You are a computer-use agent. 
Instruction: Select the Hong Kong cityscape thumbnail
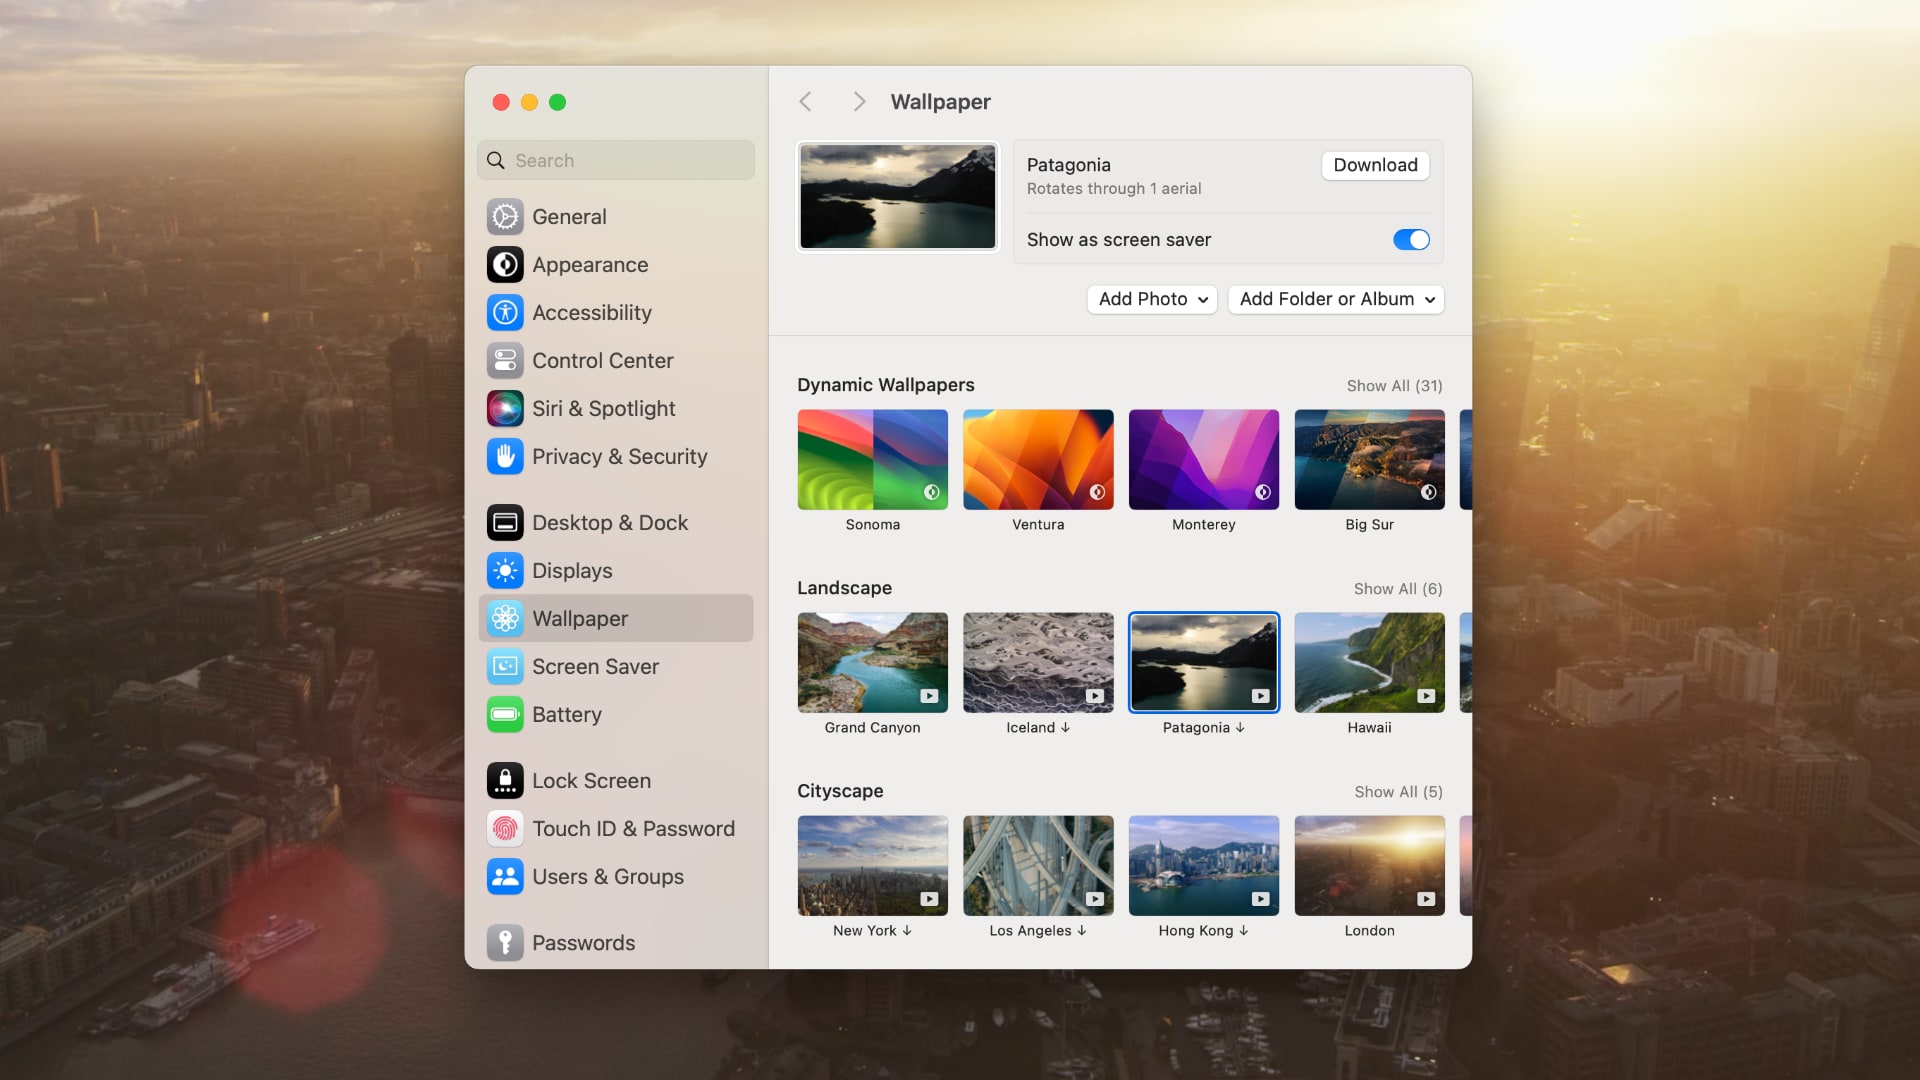coord(1204,866)
